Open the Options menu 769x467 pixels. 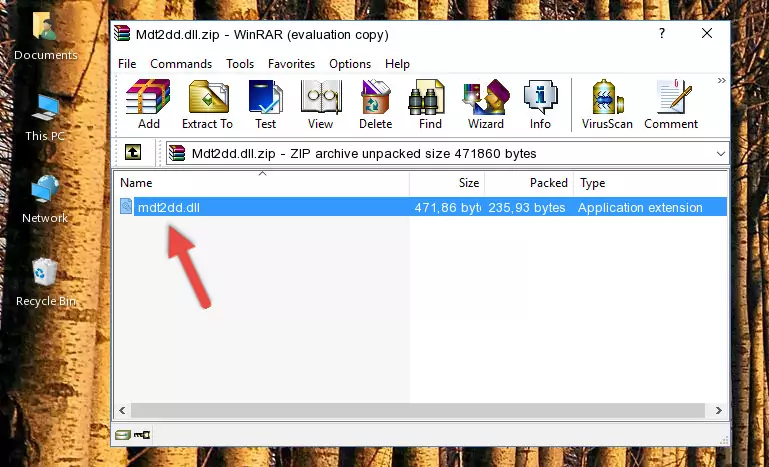point(350,64)
